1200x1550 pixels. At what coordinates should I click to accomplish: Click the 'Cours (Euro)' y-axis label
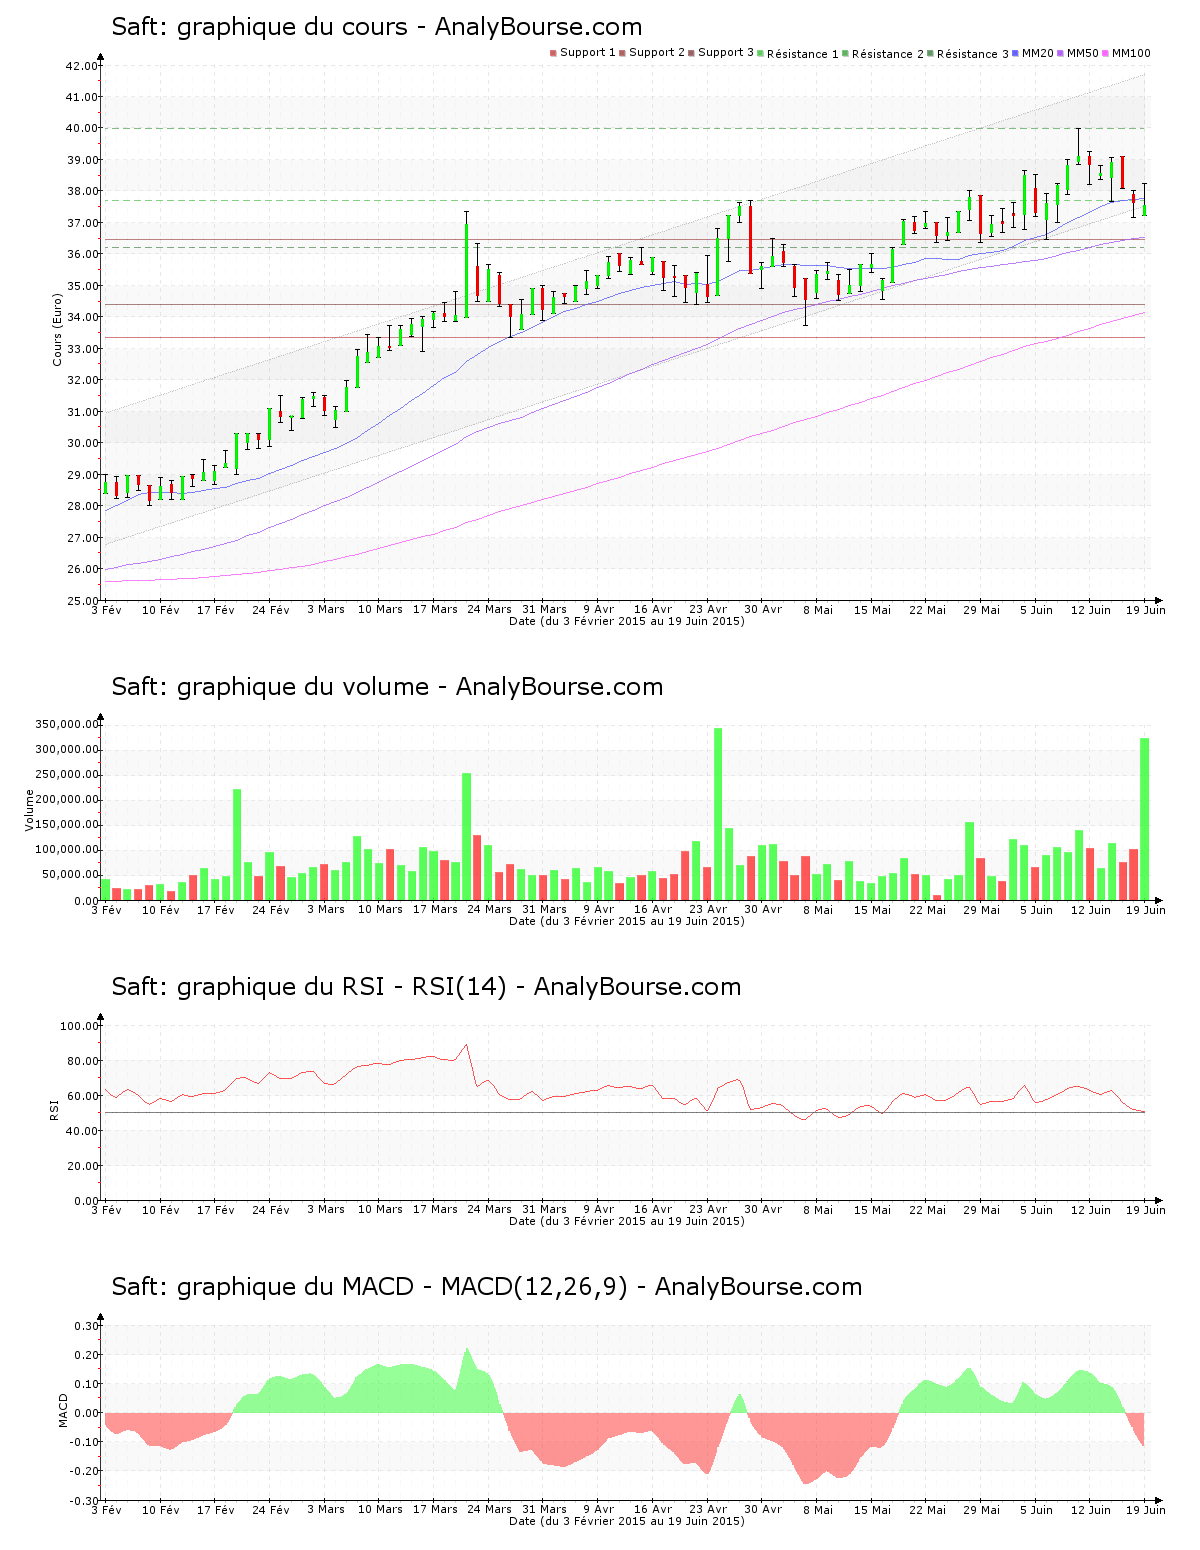tap(58, 329)
